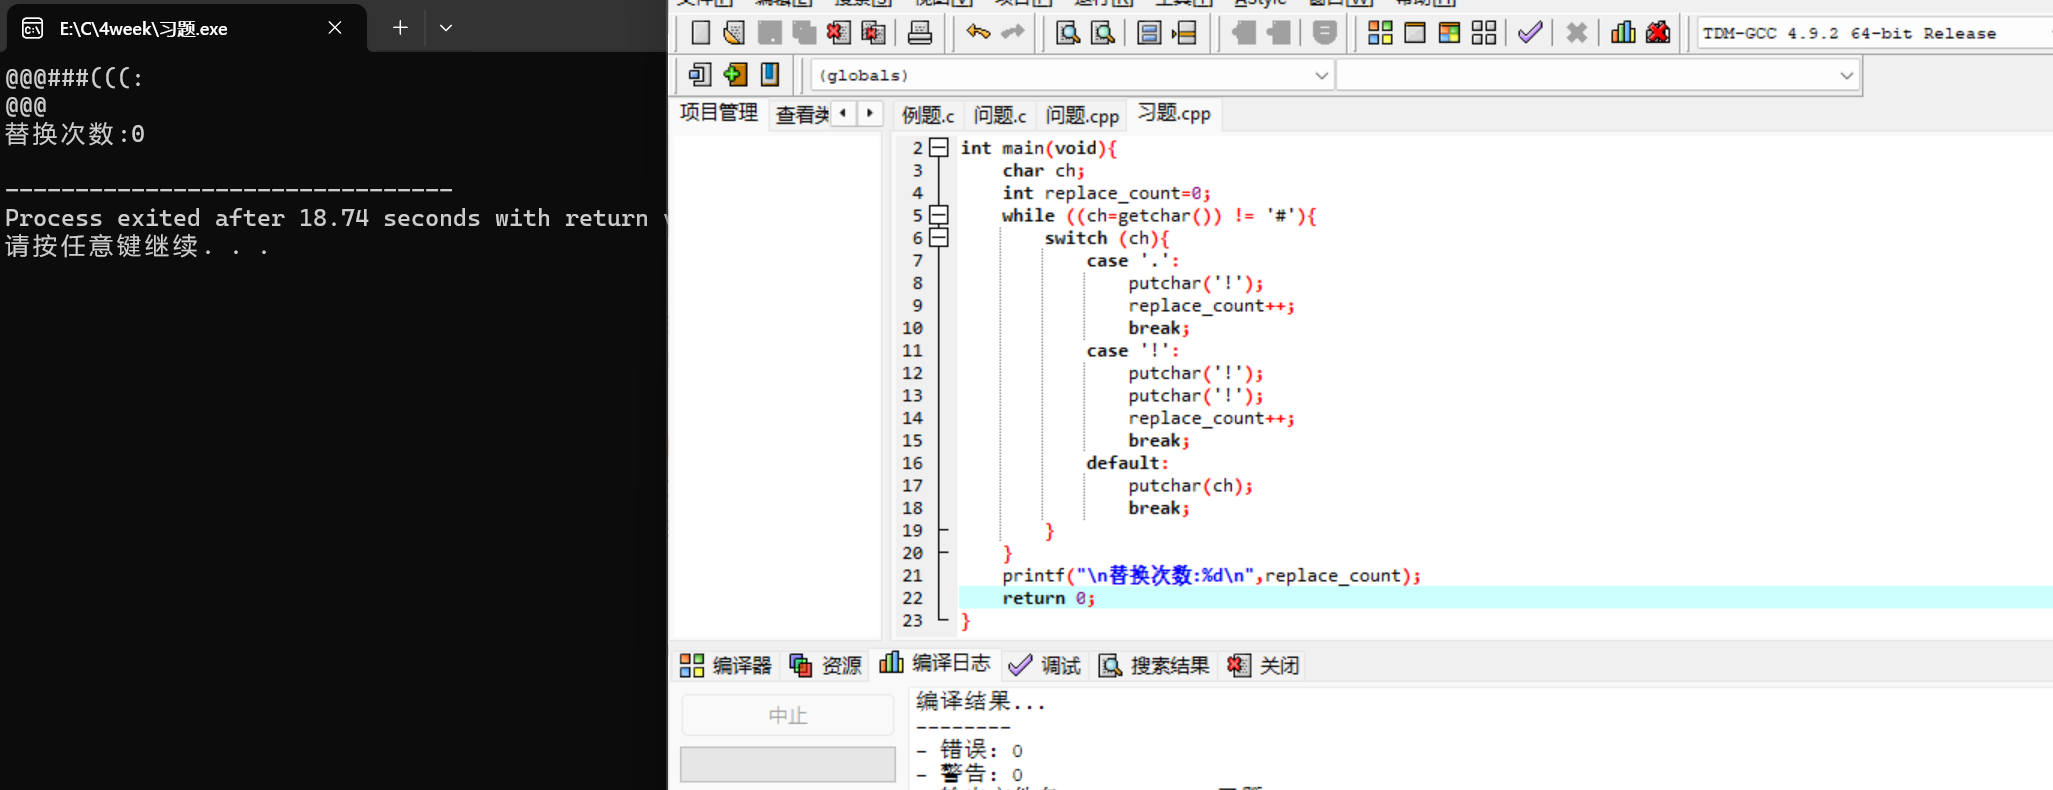2053x790 pixels.
Task: Show the 编译日志 bottom panel tab
Action: [x=935, y=663]
